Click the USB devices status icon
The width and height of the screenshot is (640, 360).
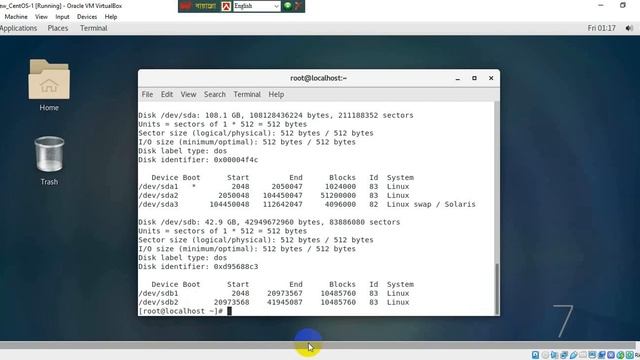click(x=573, y=355)
